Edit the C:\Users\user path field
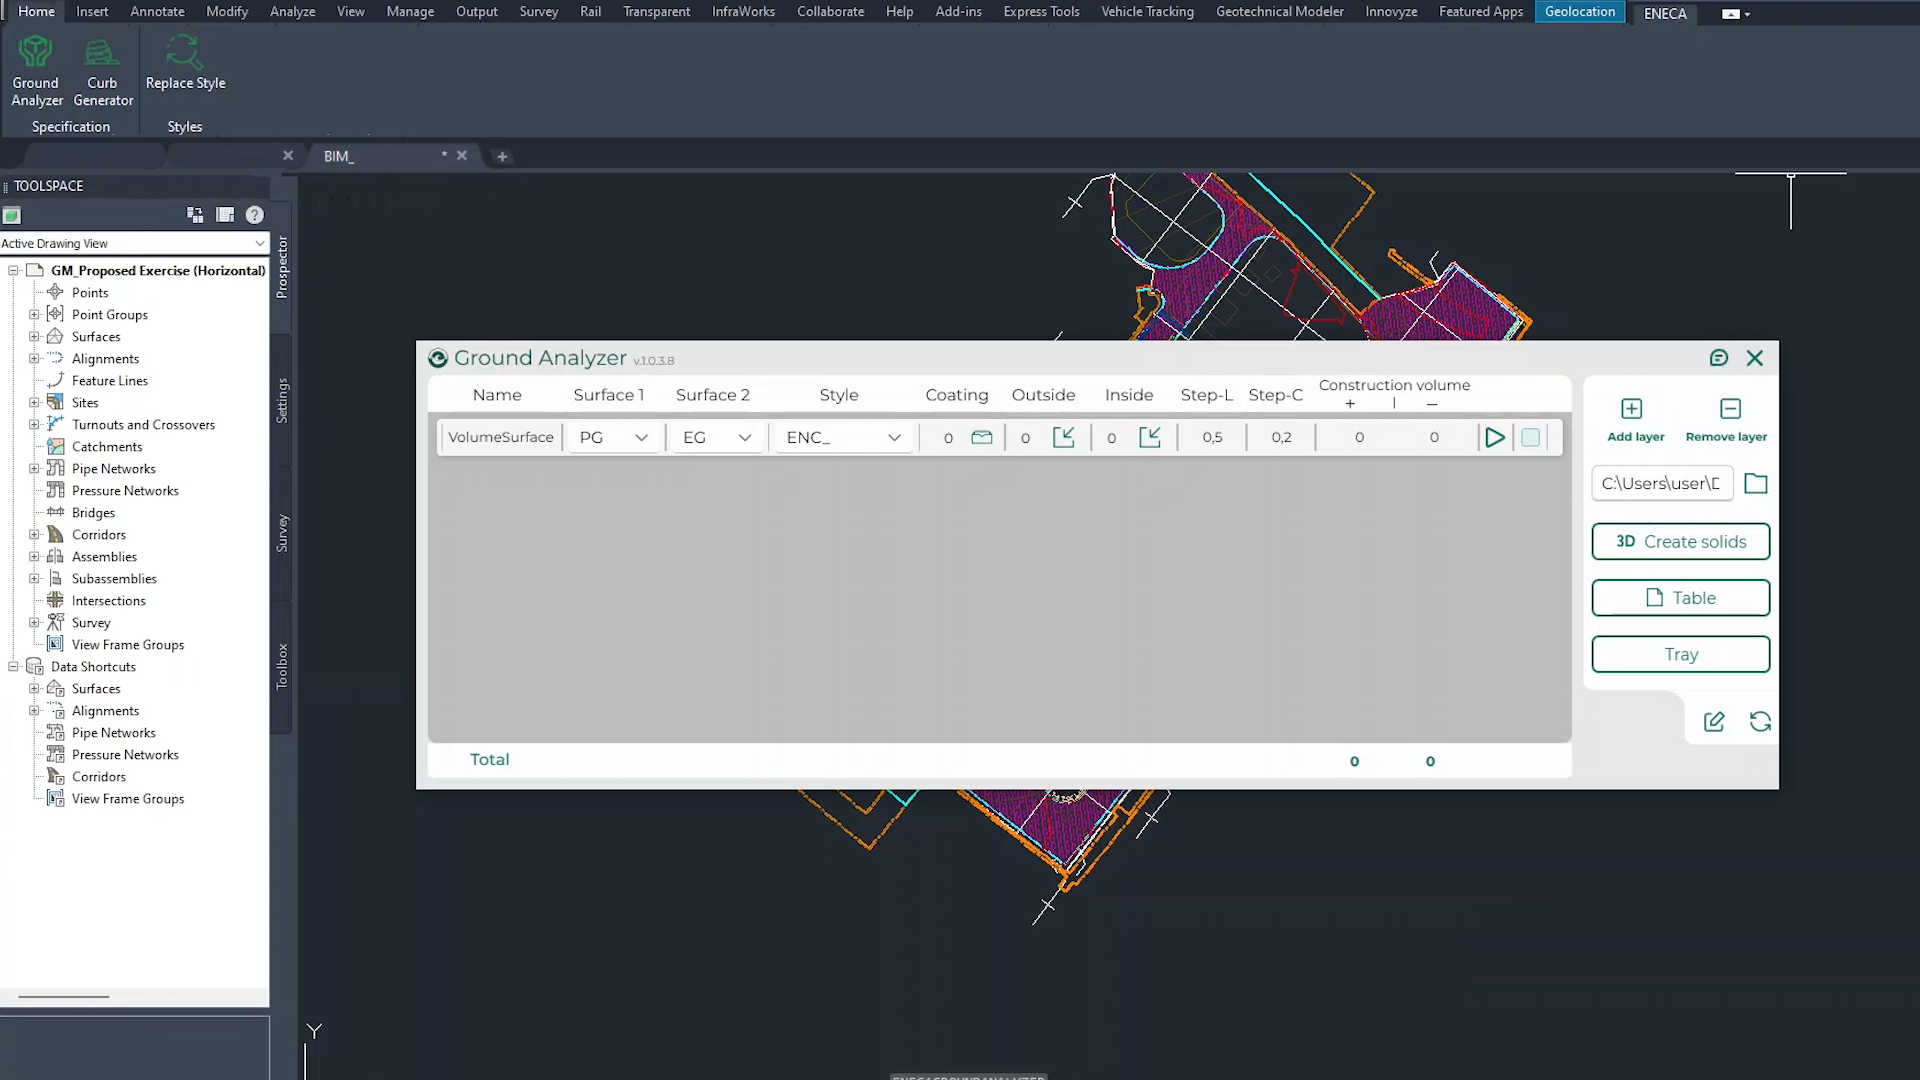 click(x=1662, y=483)
